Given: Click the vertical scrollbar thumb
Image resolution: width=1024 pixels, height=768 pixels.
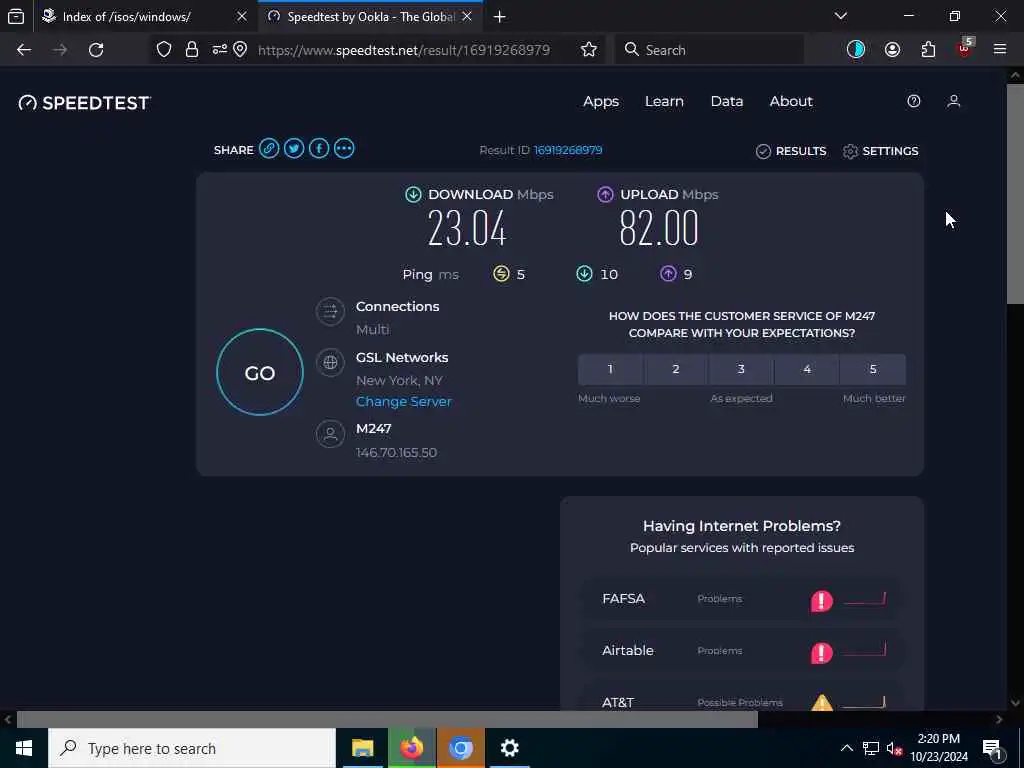Looking at the screenshot, I should click(x=1016, y=193).
